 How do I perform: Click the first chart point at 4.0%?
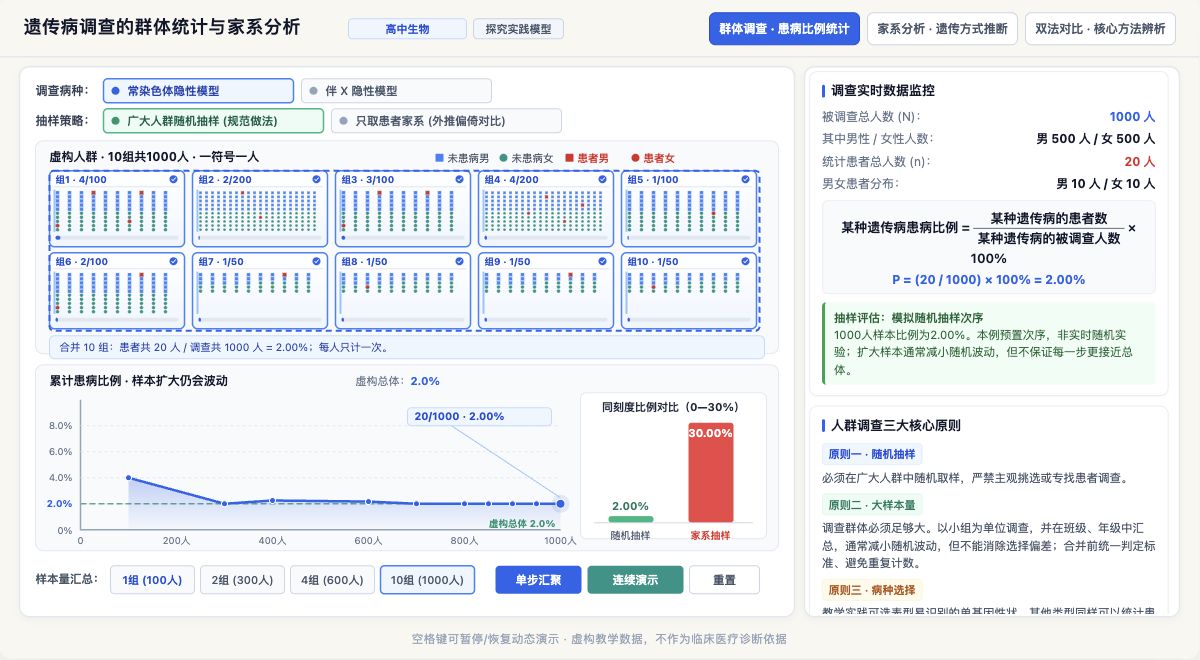(129, 478)
